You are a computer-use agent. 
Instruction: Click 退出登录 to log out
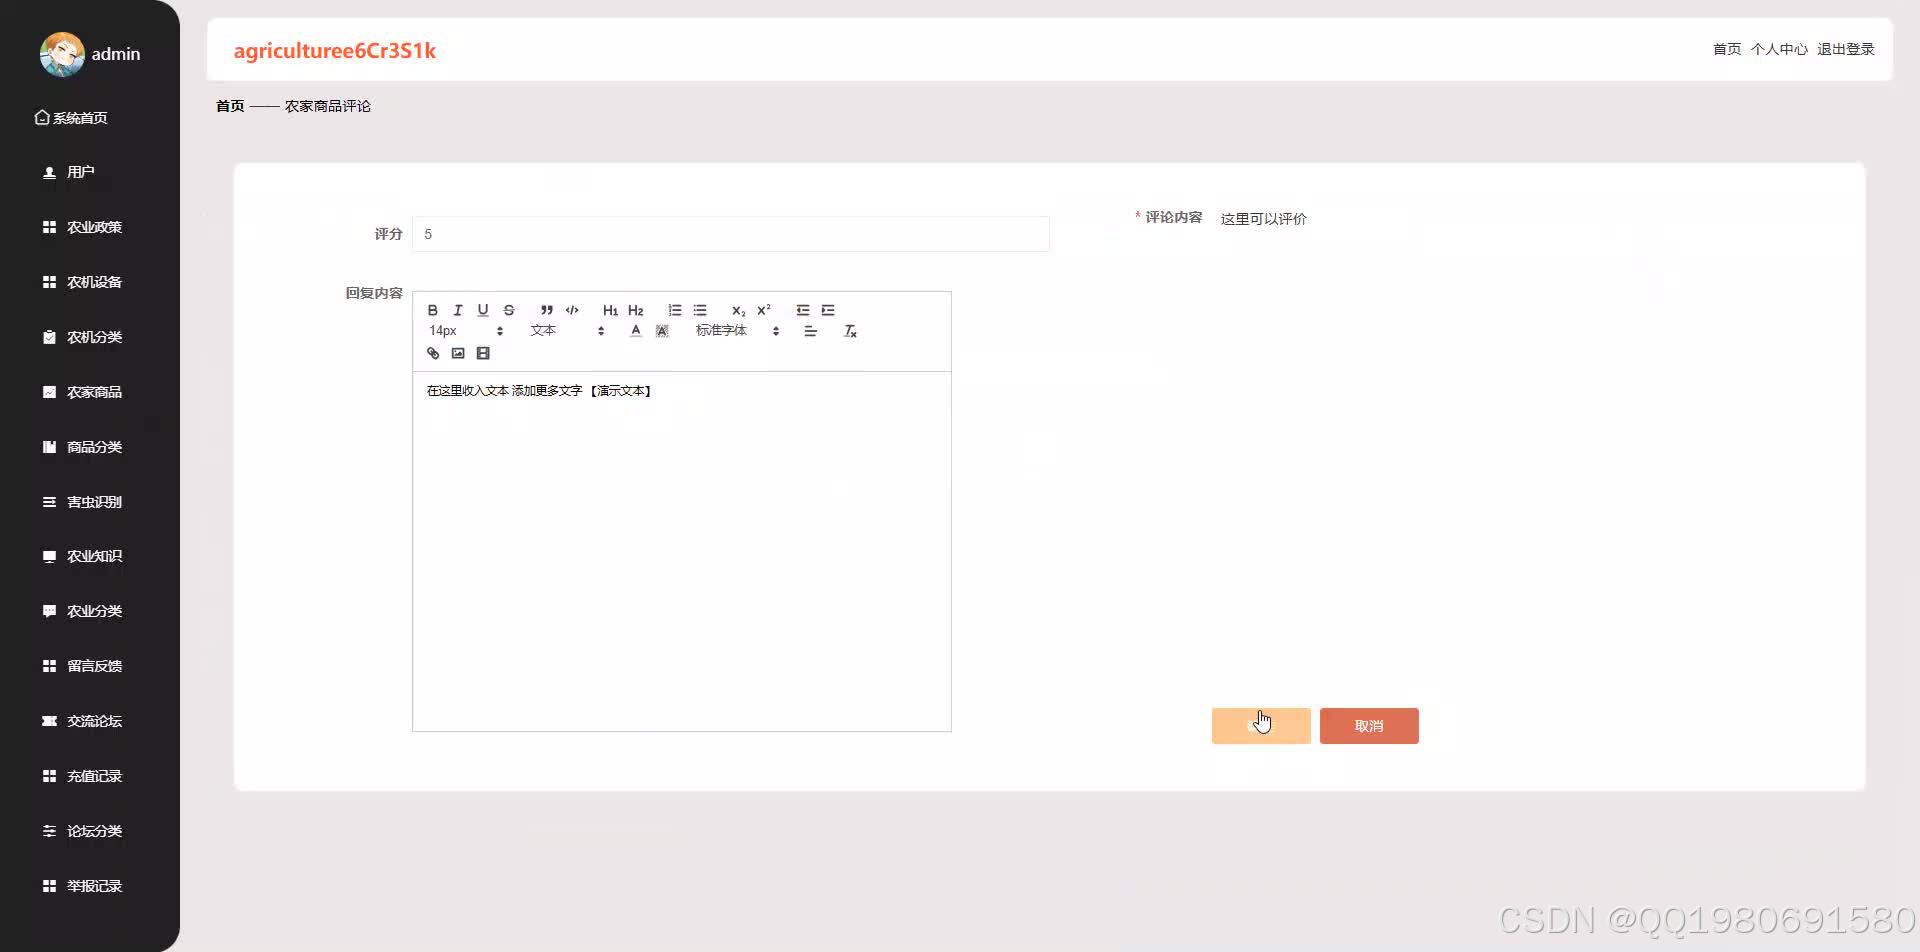tap(1846, 49)
